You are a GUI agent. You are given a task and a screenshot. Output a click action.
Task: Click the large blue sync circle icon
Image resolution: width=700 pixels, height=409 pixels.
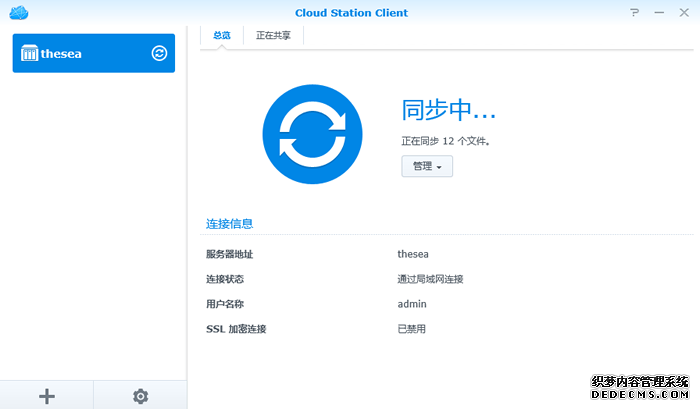pos(312,134)
